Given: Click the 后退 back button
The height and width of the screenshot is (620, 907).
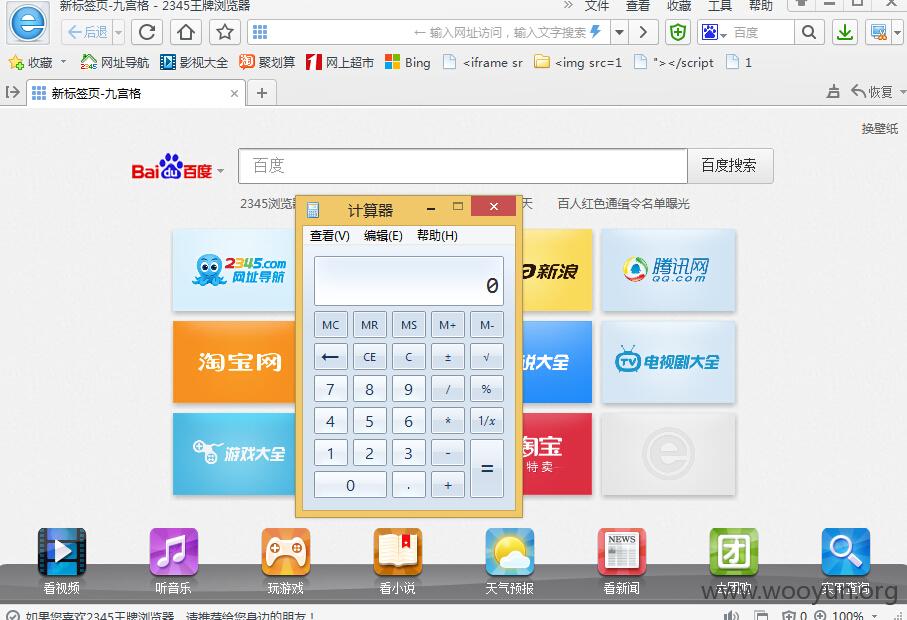Looking at the screenshot, I should click(88, 32).
